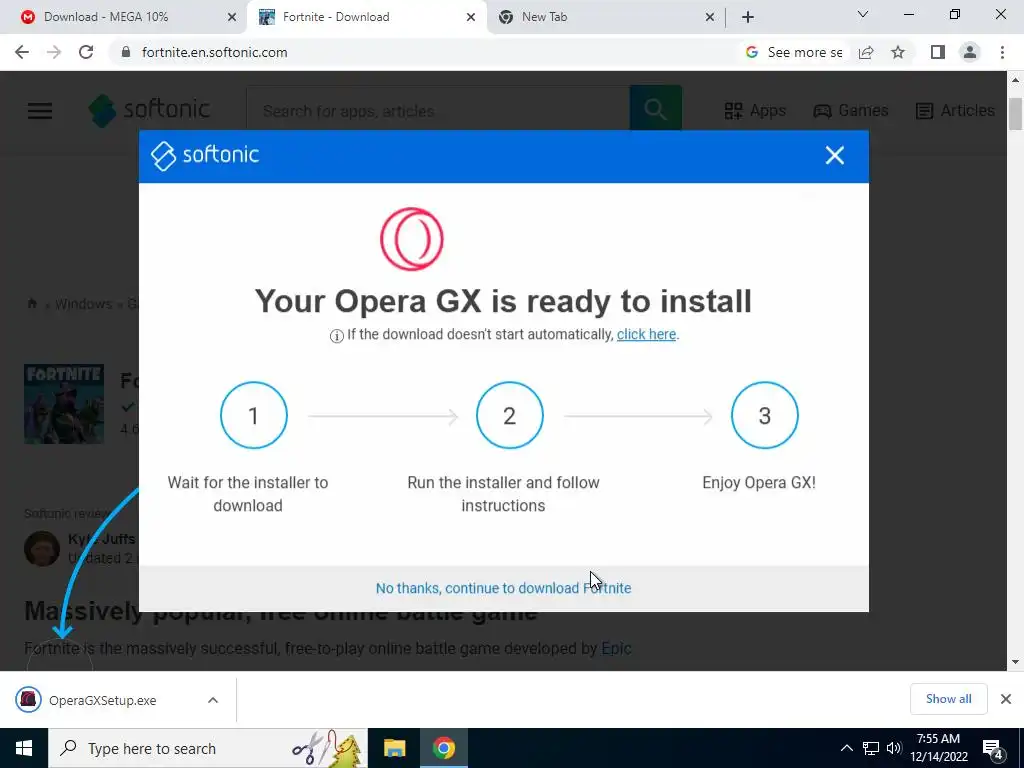1024x768 pixels.
Task: Click the Chrome taskbar icon
Action: click(x=443, y=748)
